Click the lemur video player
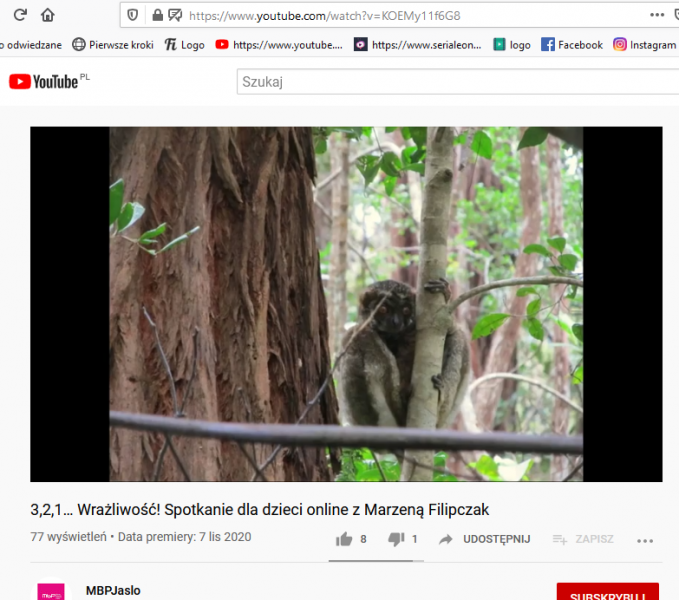 point(346,304)
